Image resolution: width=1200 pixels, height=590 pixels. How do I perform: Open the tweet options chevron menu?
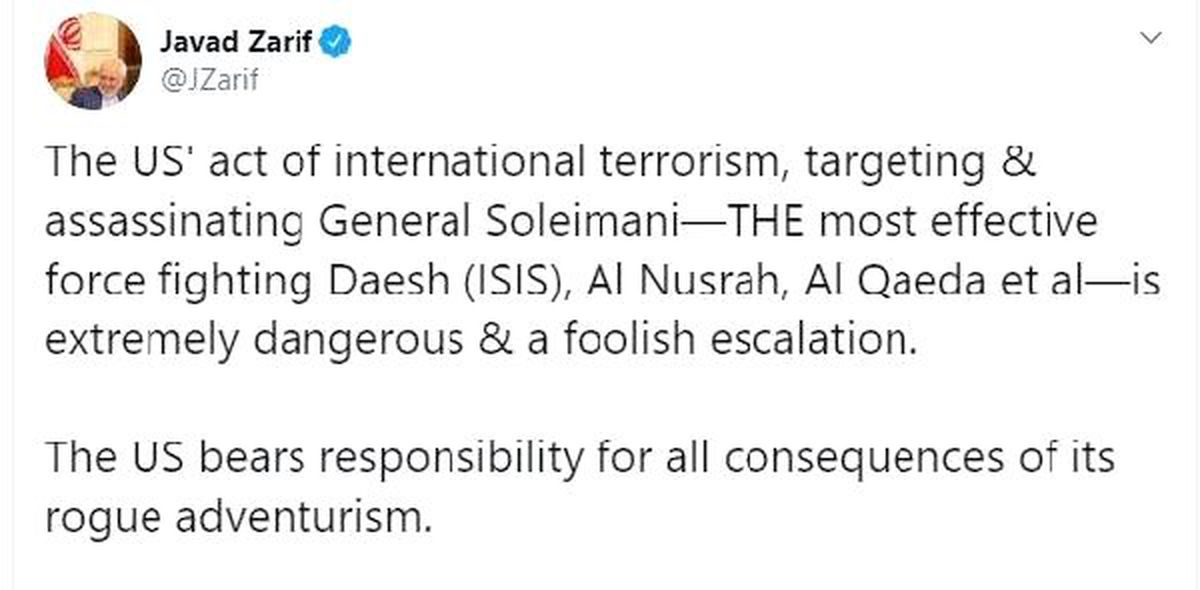click(1151, 38)
